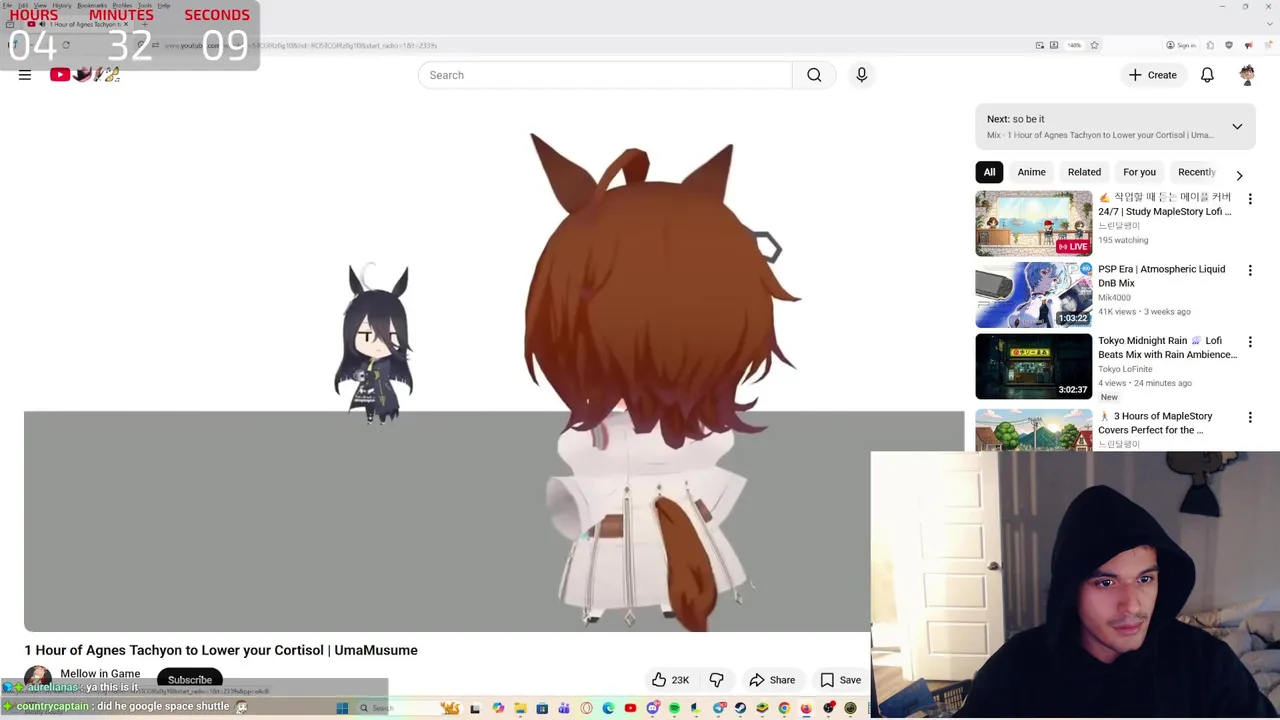Like the video with 23K likes
The height and width of the screenshot is (720, 1280).
coord(670,680)
